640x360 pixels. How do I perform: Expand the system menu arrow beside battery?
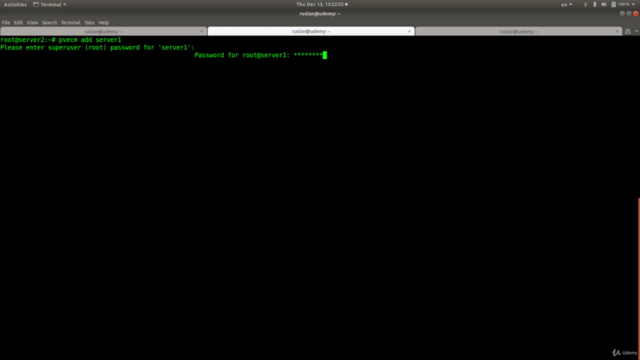pos(633,4)
